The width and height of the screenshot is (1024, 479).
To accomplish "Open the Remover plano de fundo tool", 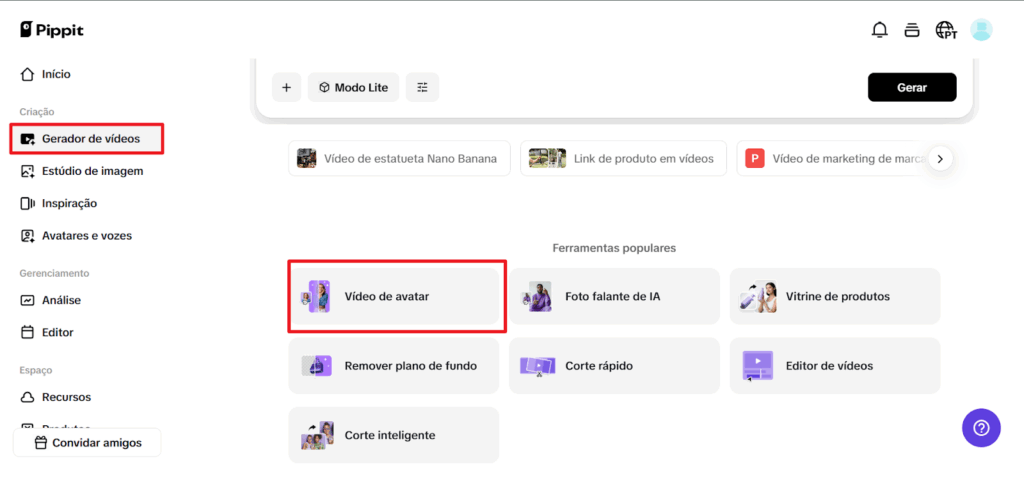I will tap(394, 366).
